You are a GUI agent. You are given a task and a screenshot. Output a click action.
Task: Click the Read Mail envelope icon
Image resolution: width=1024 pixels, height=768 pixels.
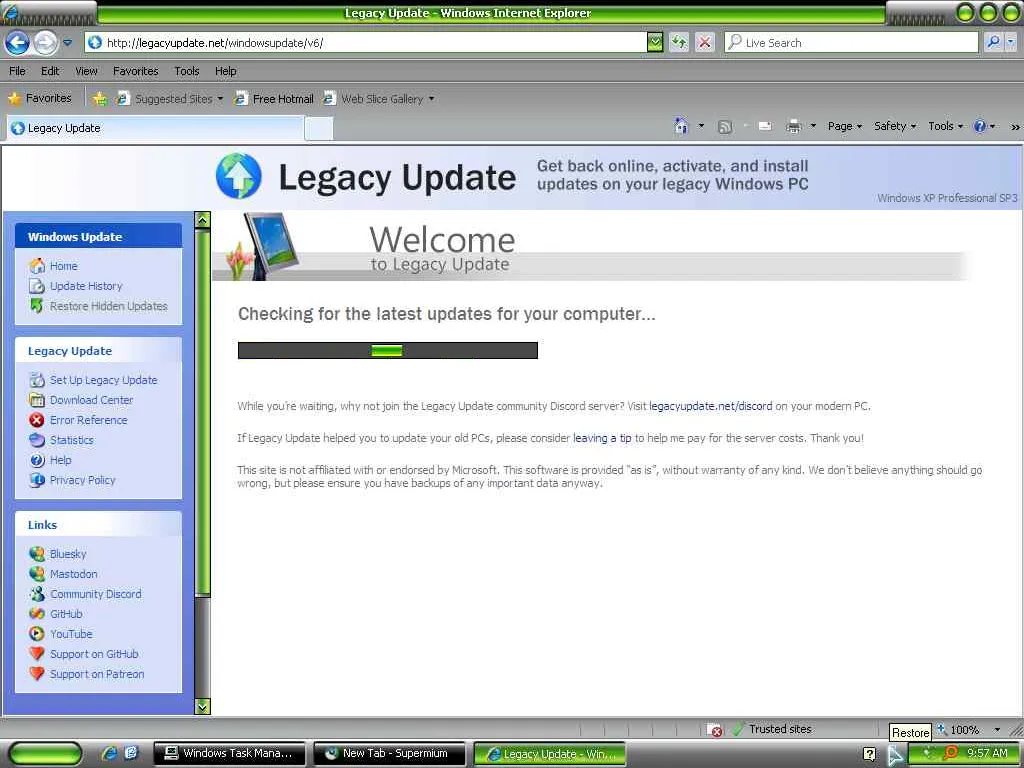pyautogui.click(x=765, y=127)
